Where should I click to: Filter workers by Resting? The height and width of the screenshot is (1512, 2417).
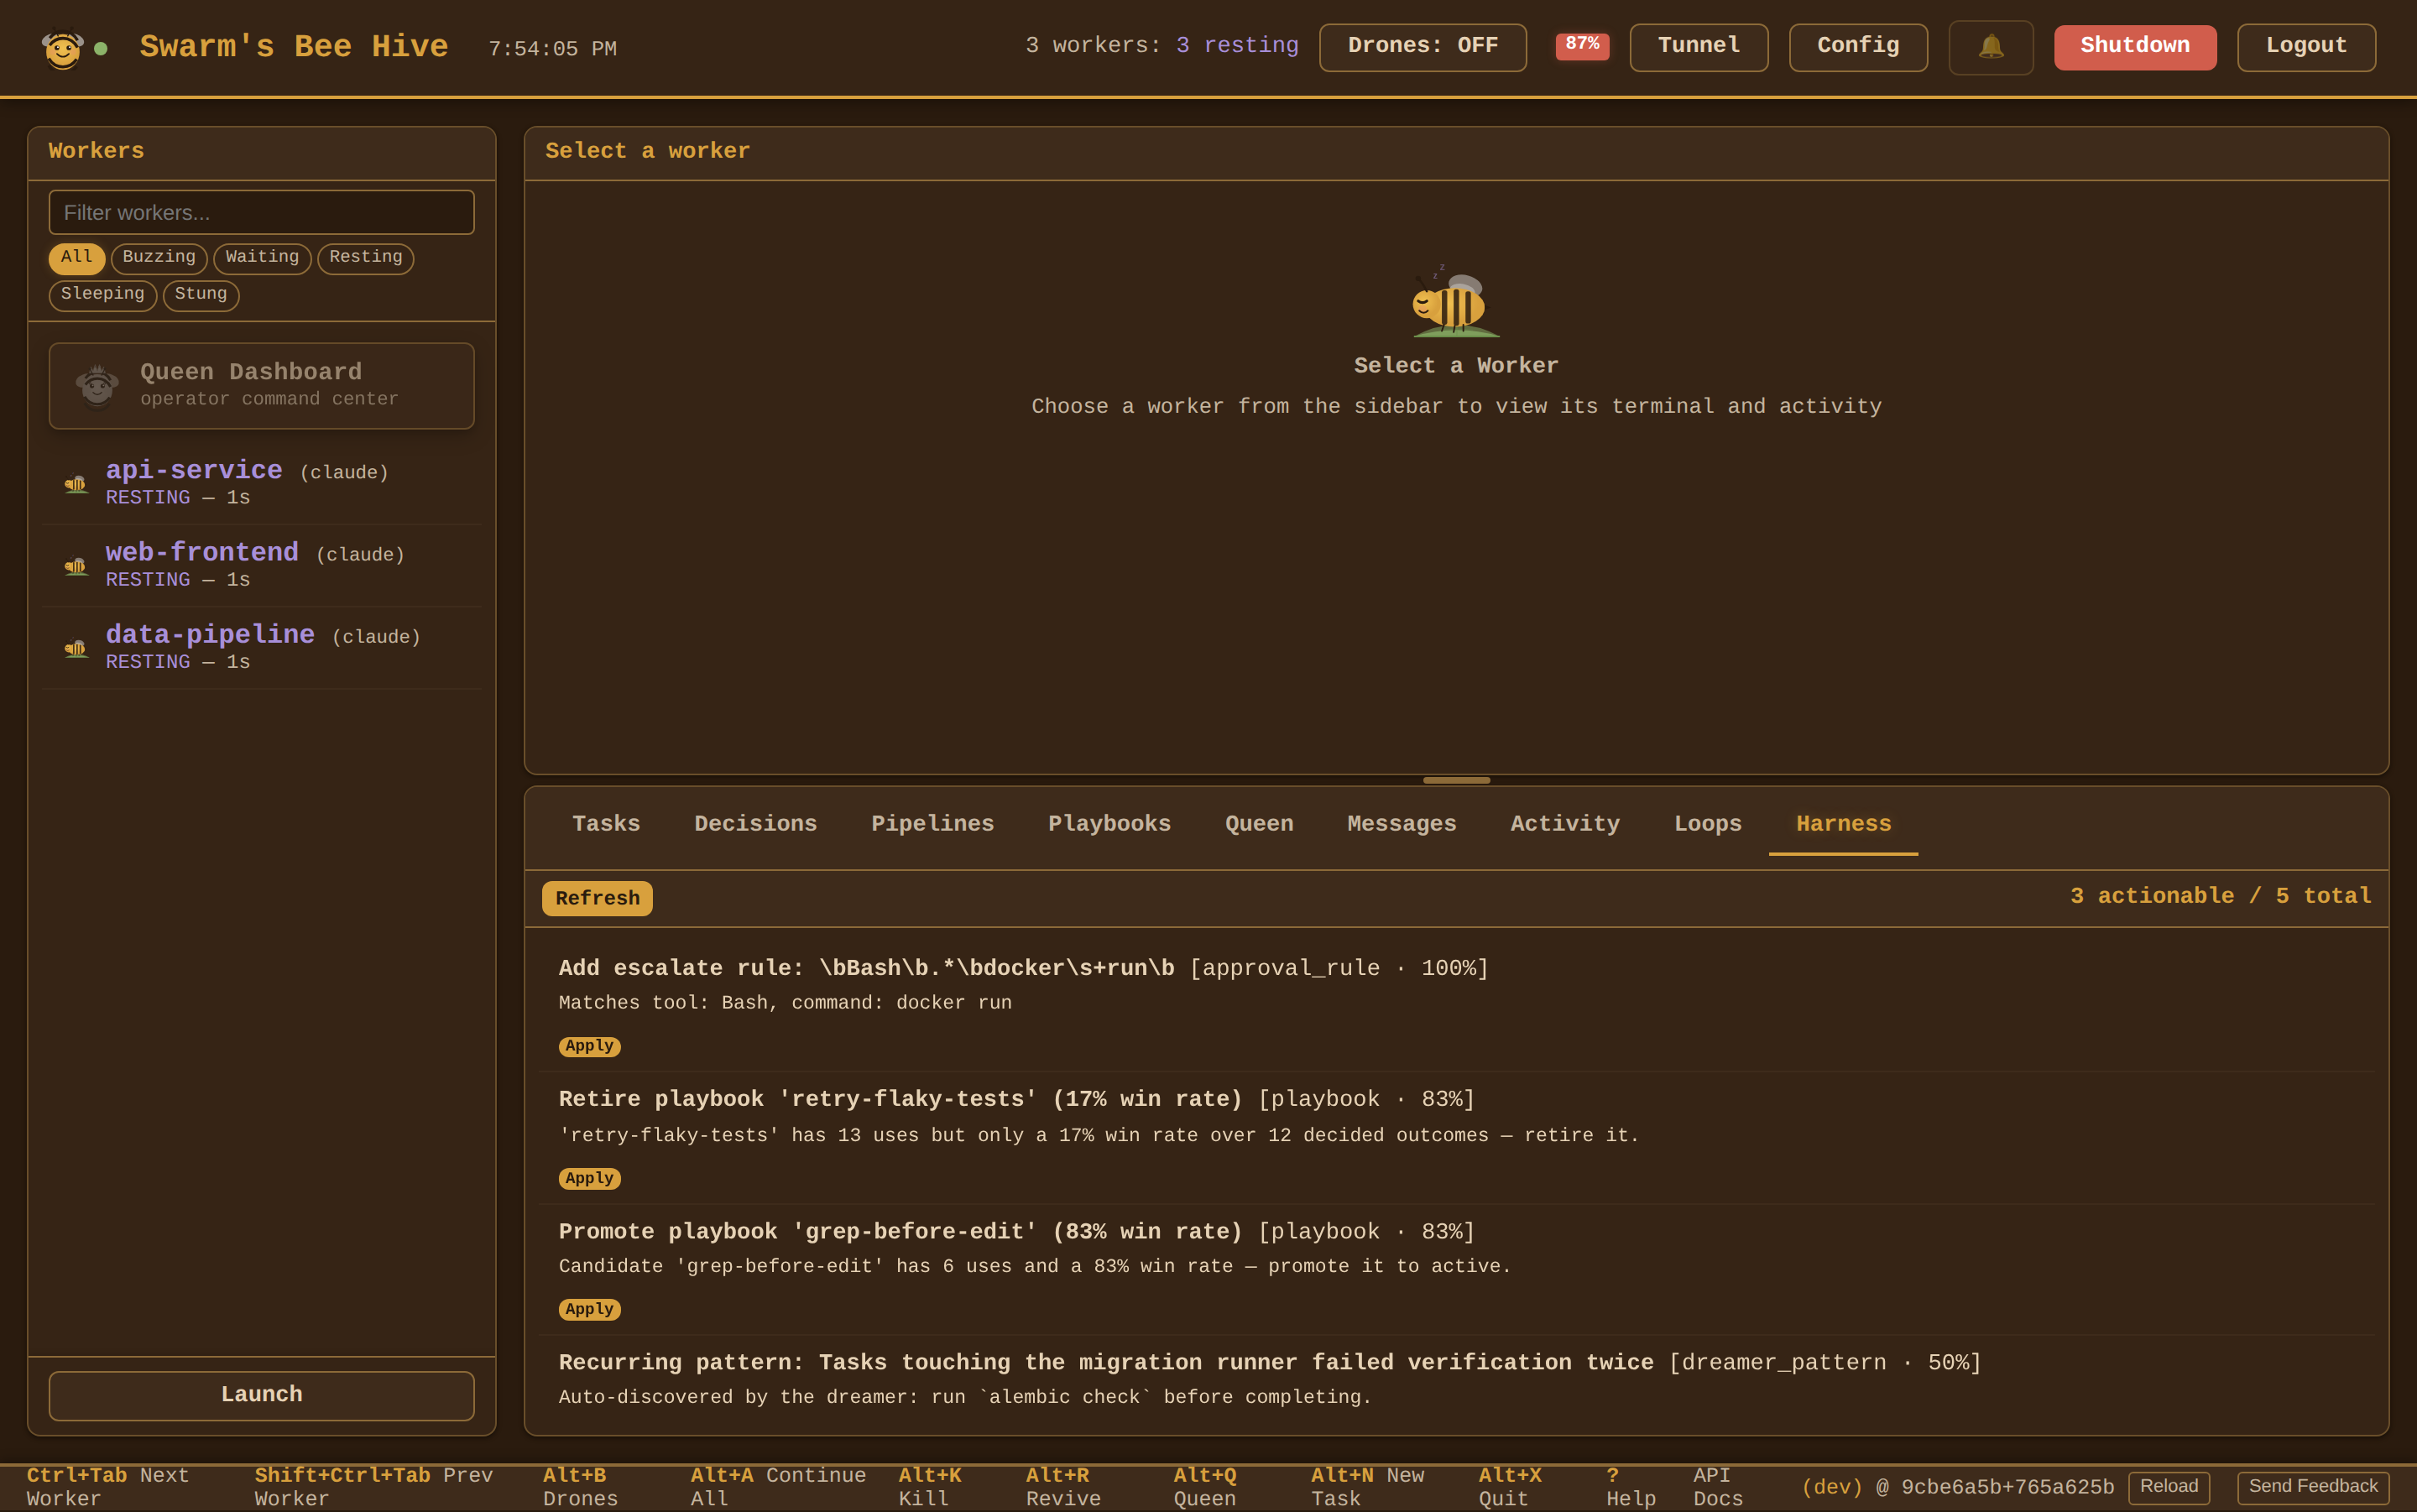pyautogui.click(x=366, y=258)
